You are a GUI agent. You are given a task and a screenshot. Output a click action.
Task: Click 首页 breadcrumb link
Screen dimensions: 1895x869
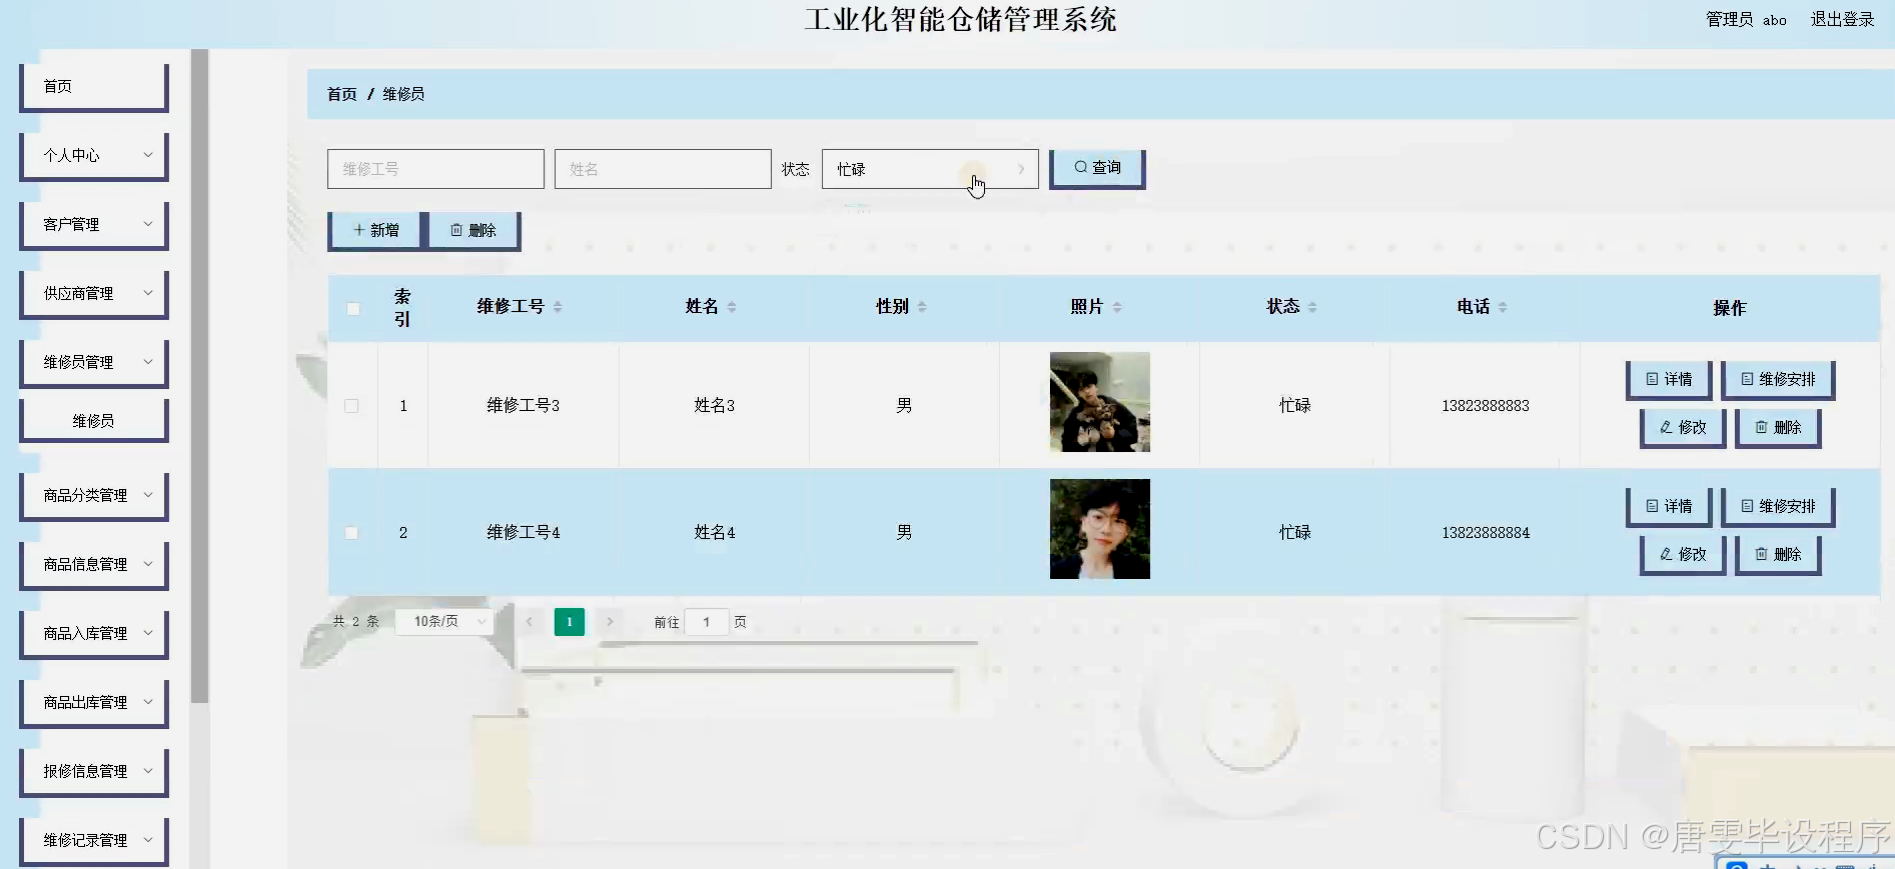[x=342, y=94]
